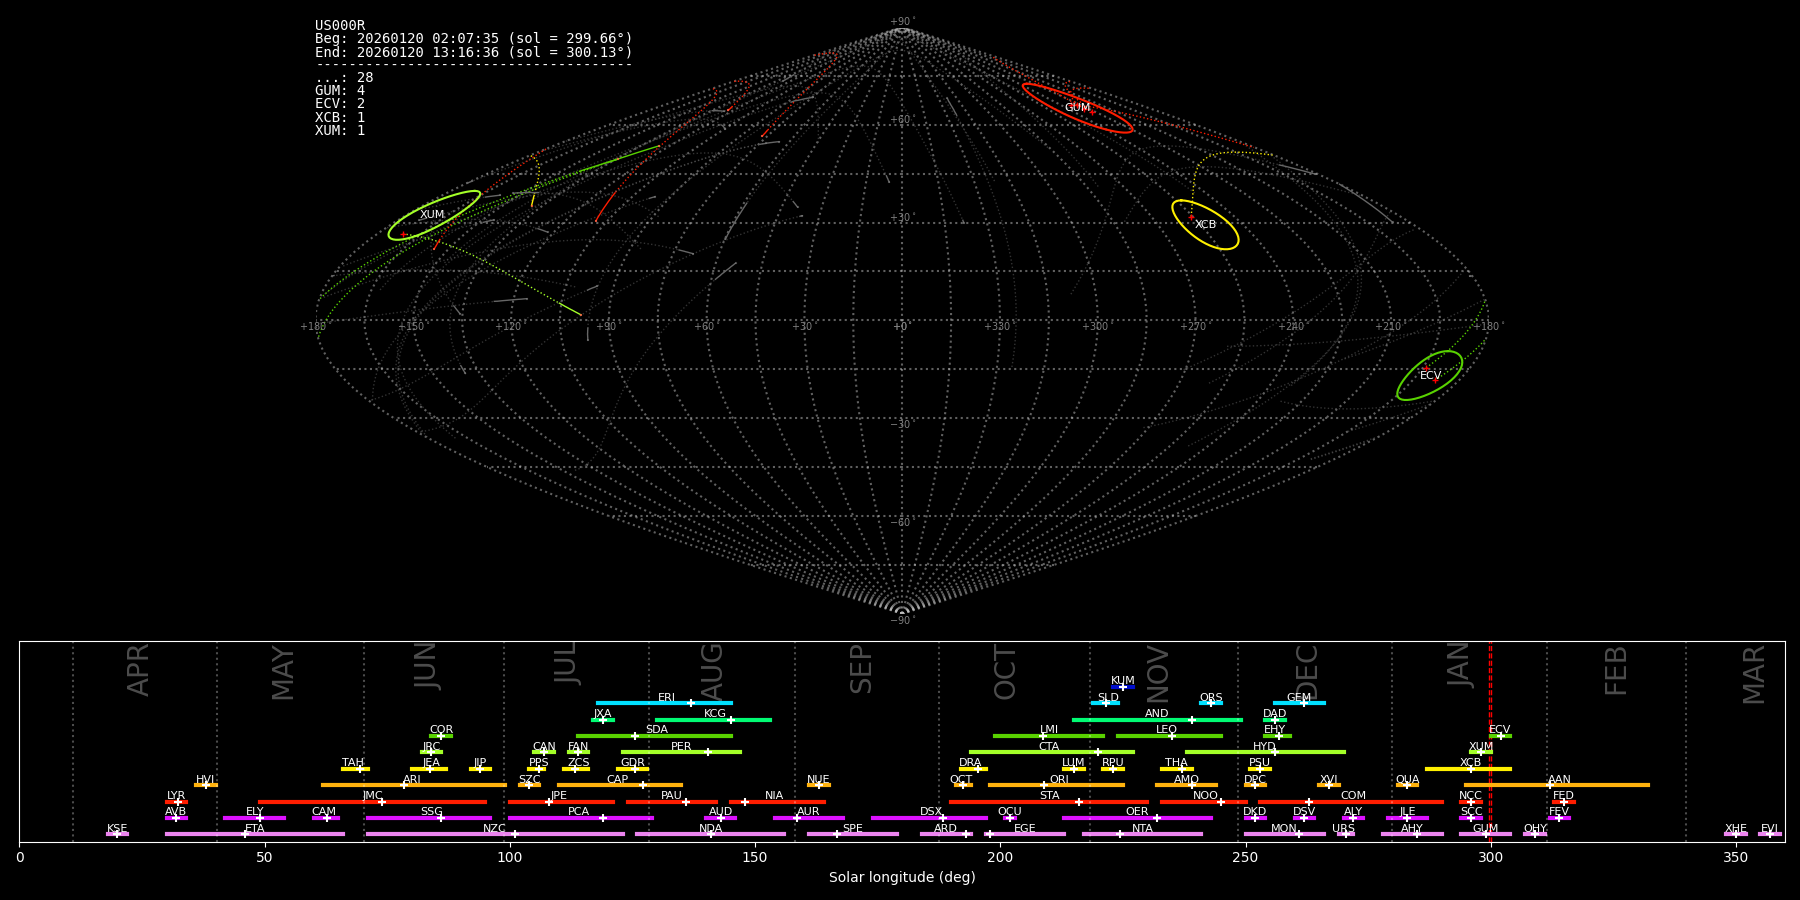The height and width of the screenshot is (900, 1800).
Task: Click the LEO shower bar label
Action: pyautogui.click(x=1167, y=730)
